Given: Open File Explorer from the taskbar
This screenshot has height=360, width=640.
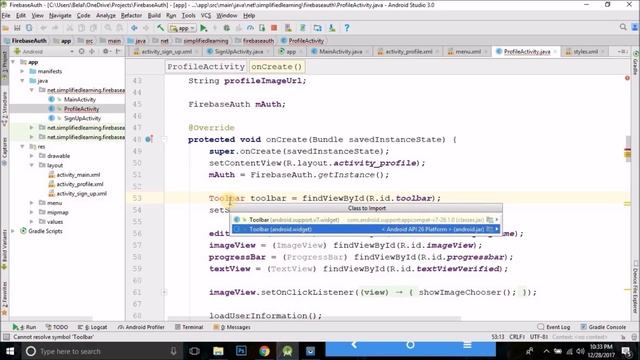Looking at the screenshot, I should 218,351.
